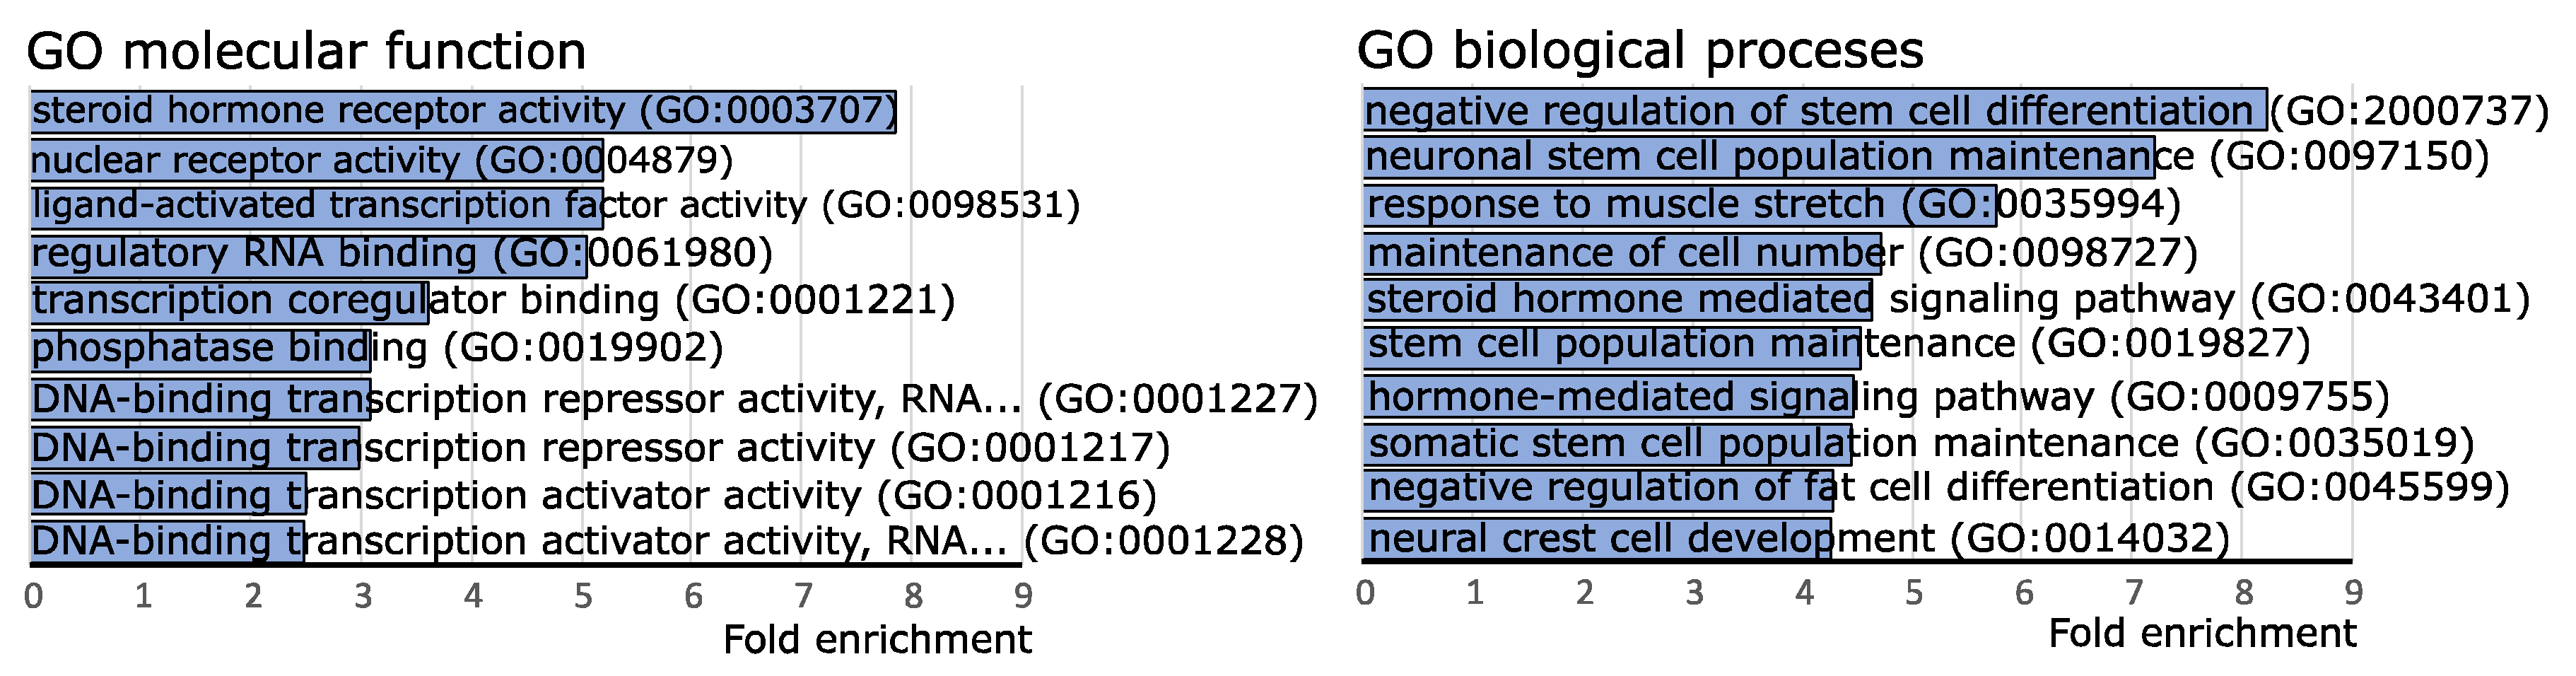Select the transcription coregulator binding bar
This screenshot has height=676, width=2576.
click(x=229, y=301)
